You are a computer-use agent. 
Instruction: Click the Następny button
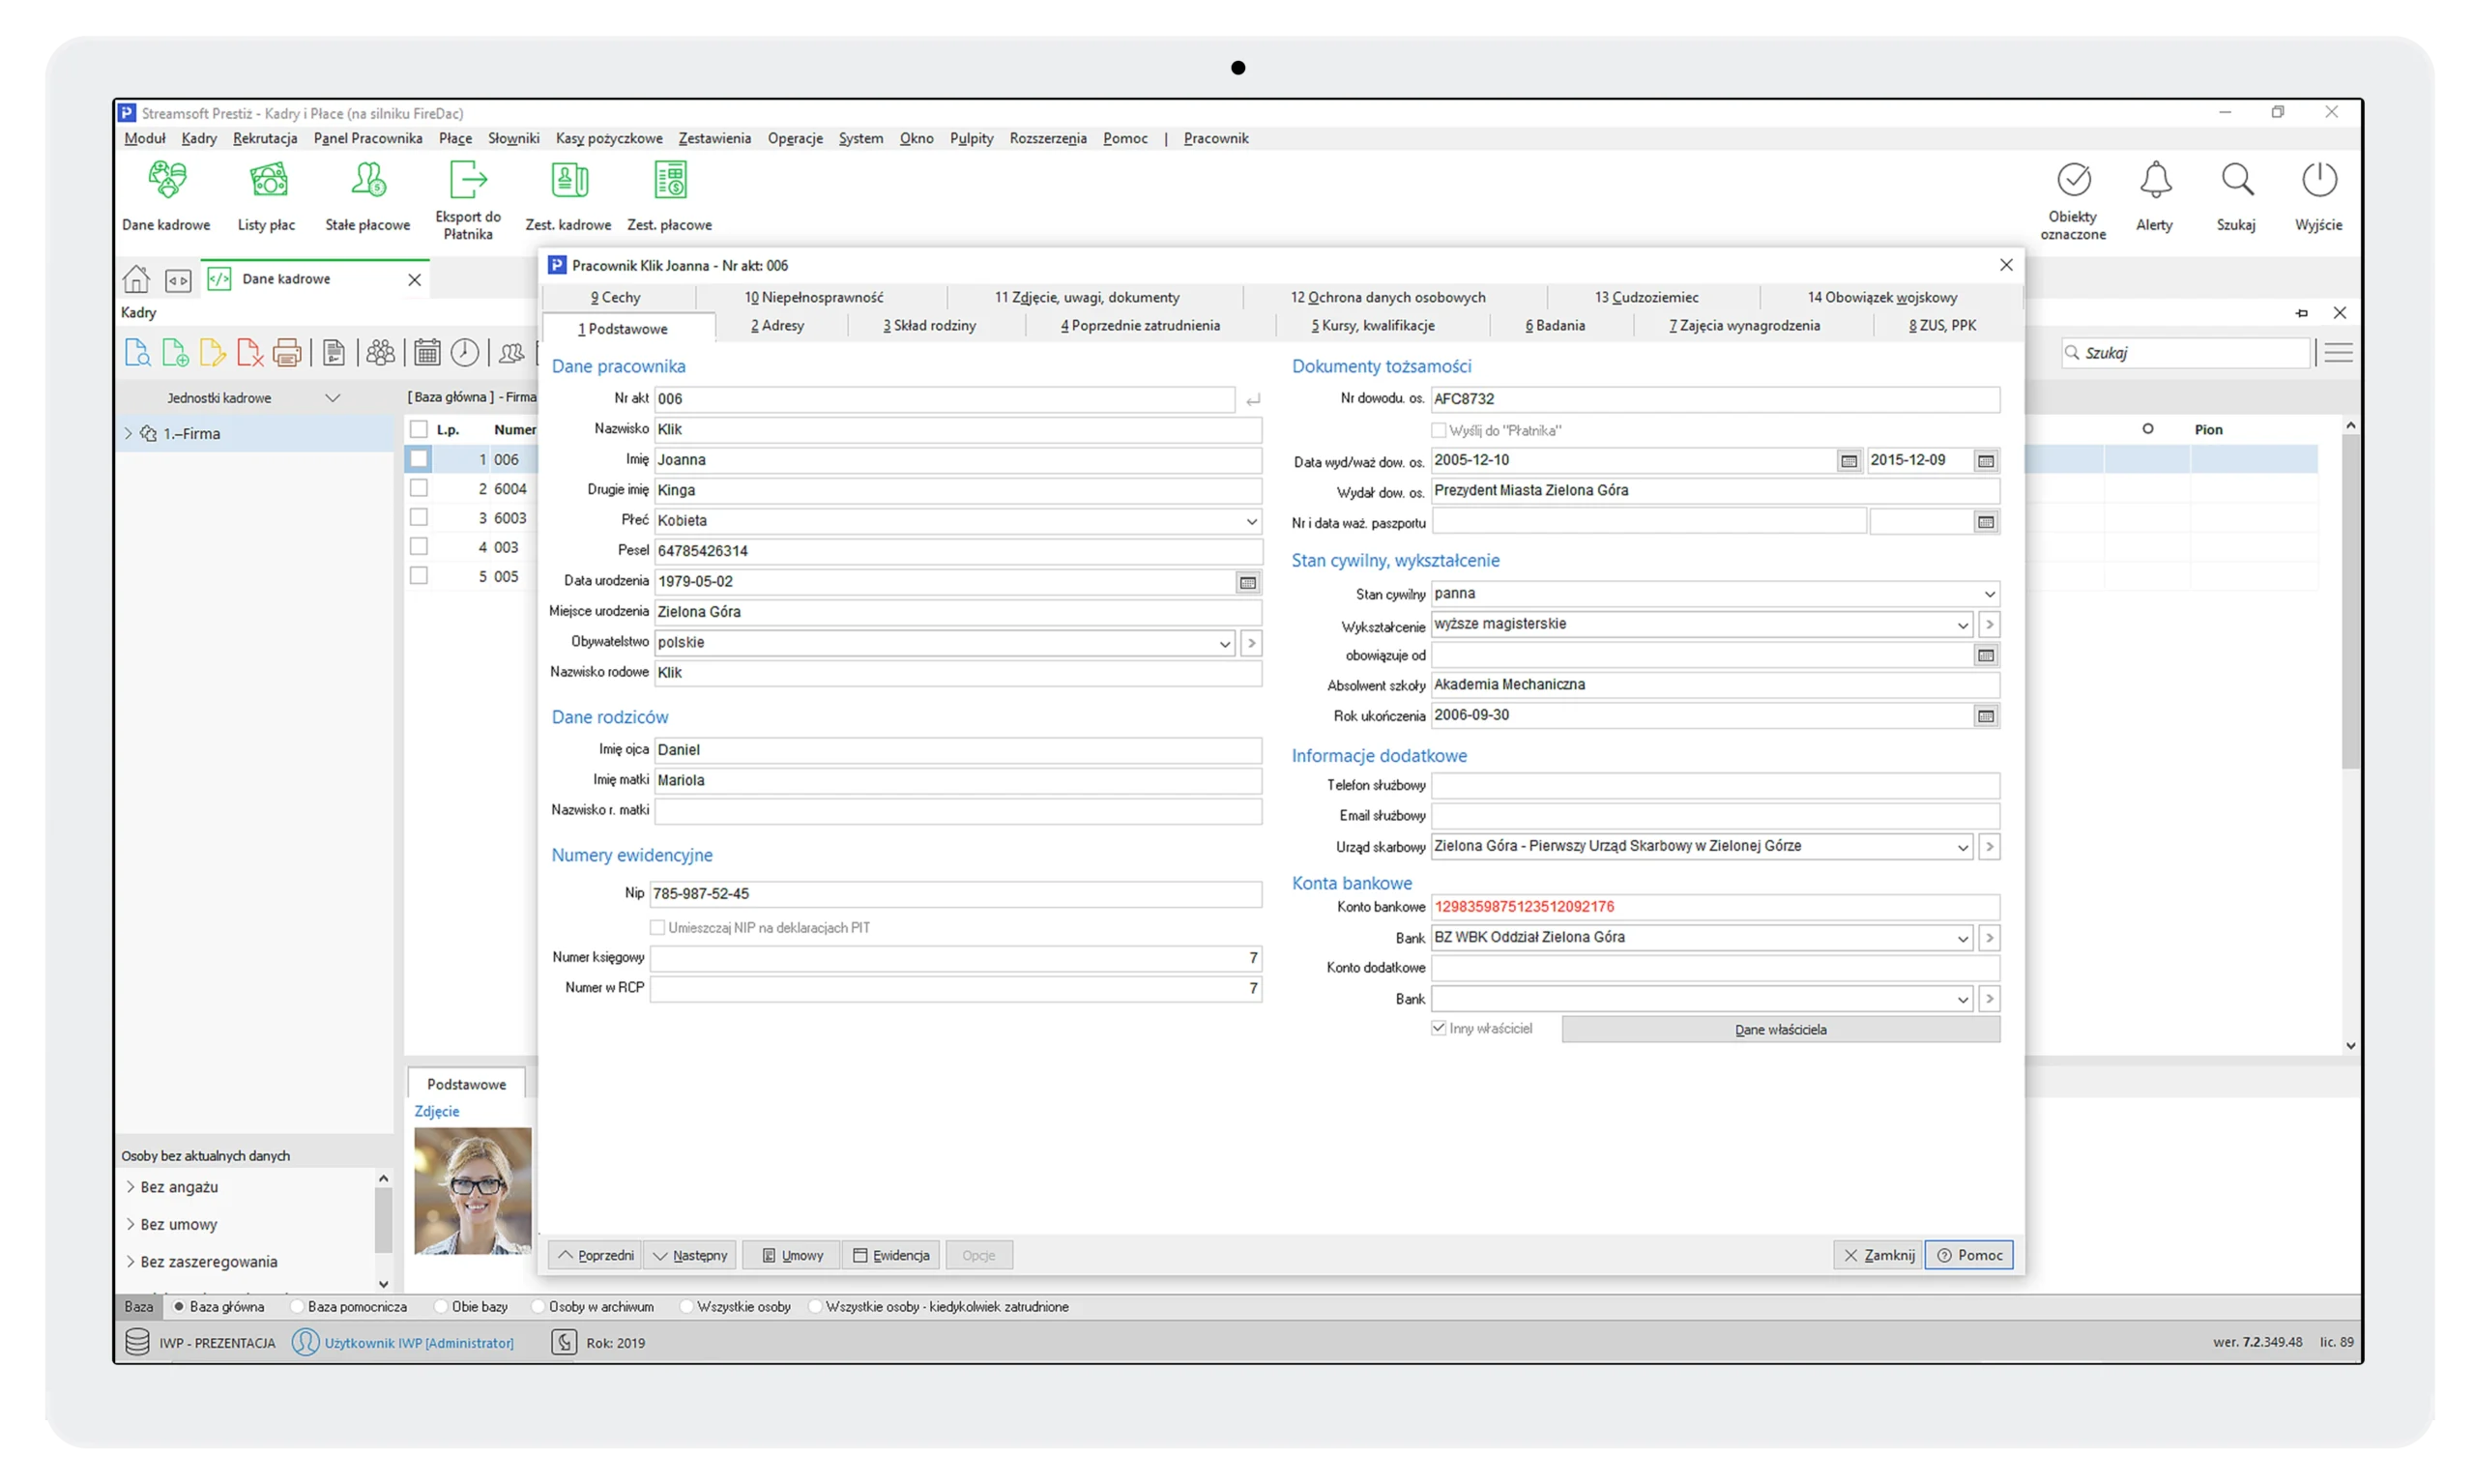coord(690,1255)
